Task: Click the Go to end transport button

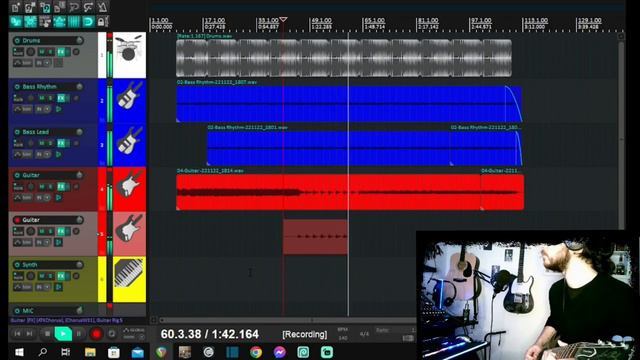Action: coord(30,334)
